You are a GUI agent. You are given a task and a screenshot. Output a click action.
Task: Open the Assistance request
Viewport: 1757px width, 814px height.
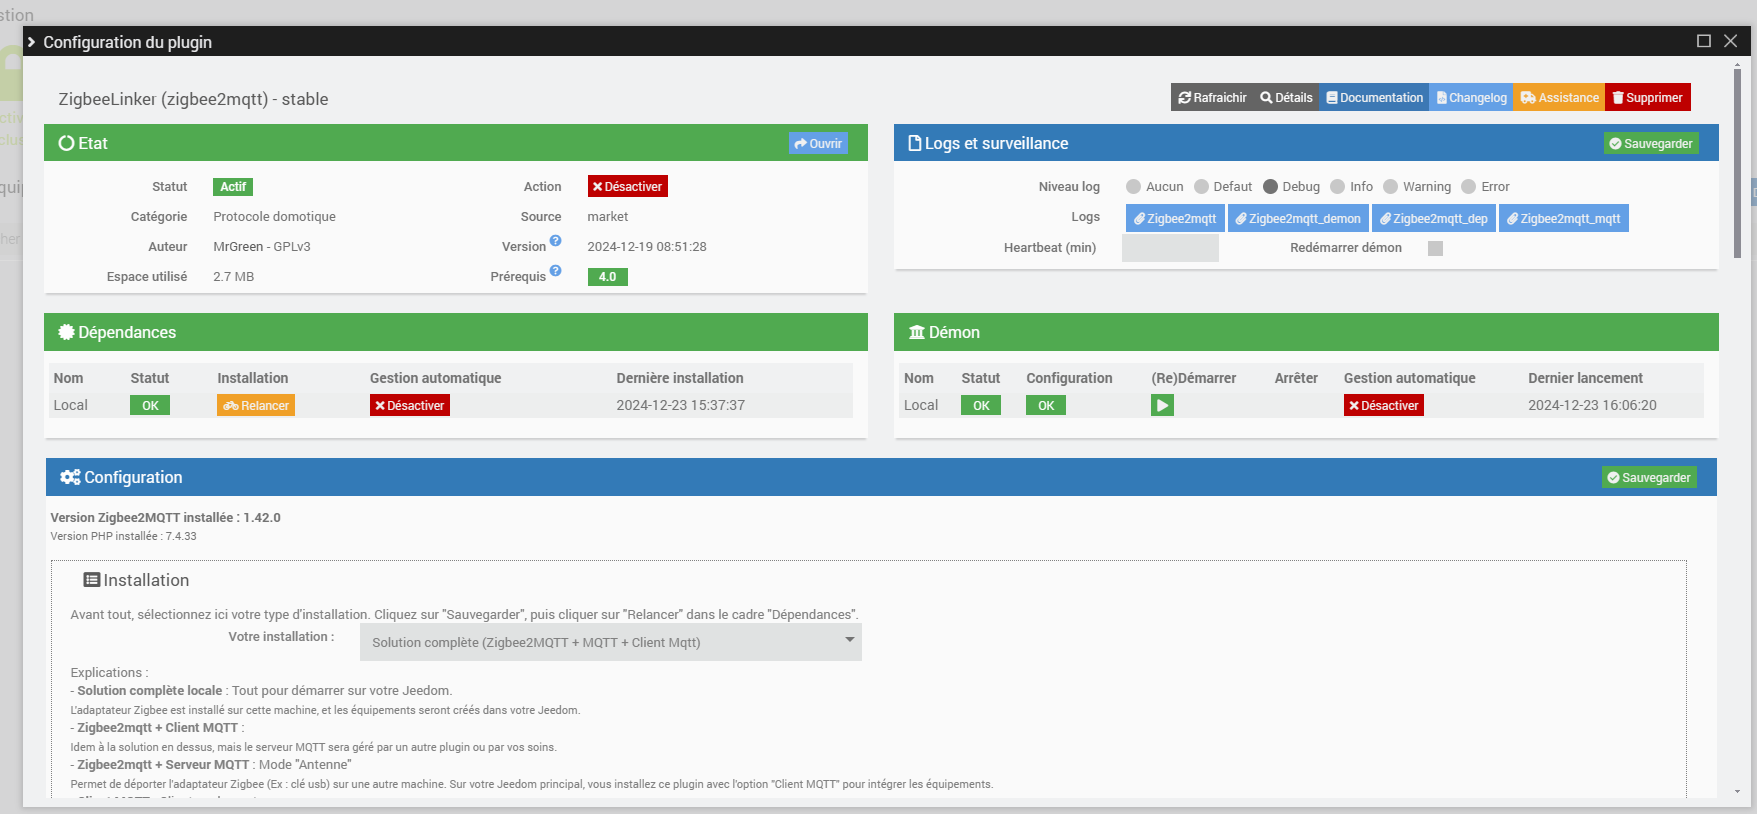coord(1559,98)
